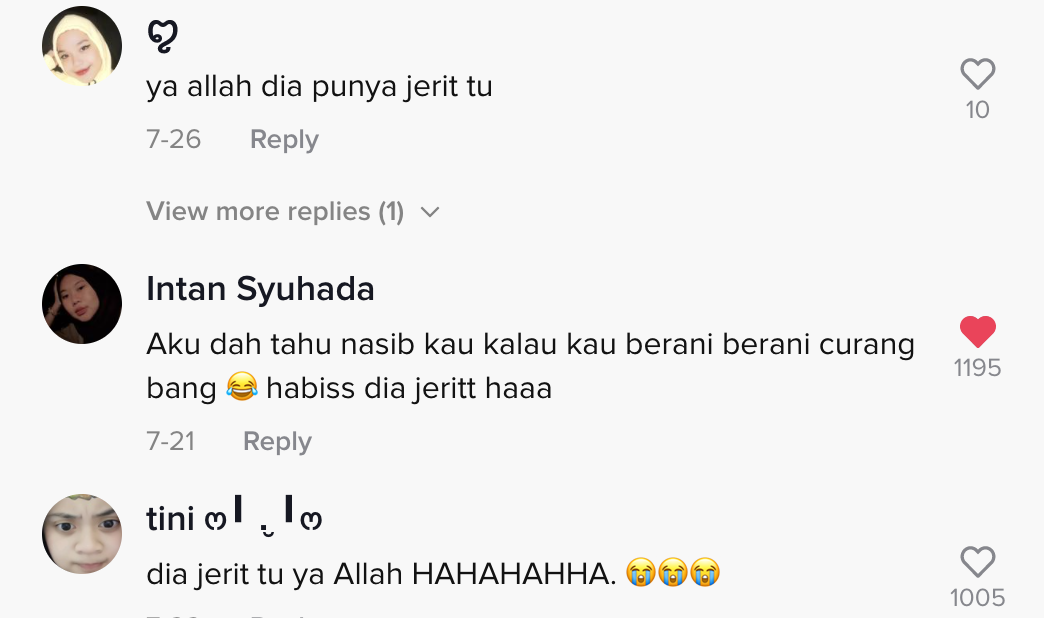
Task: Reply to the "ya allah dia punya jerit" comment
Action: point(284,139)
